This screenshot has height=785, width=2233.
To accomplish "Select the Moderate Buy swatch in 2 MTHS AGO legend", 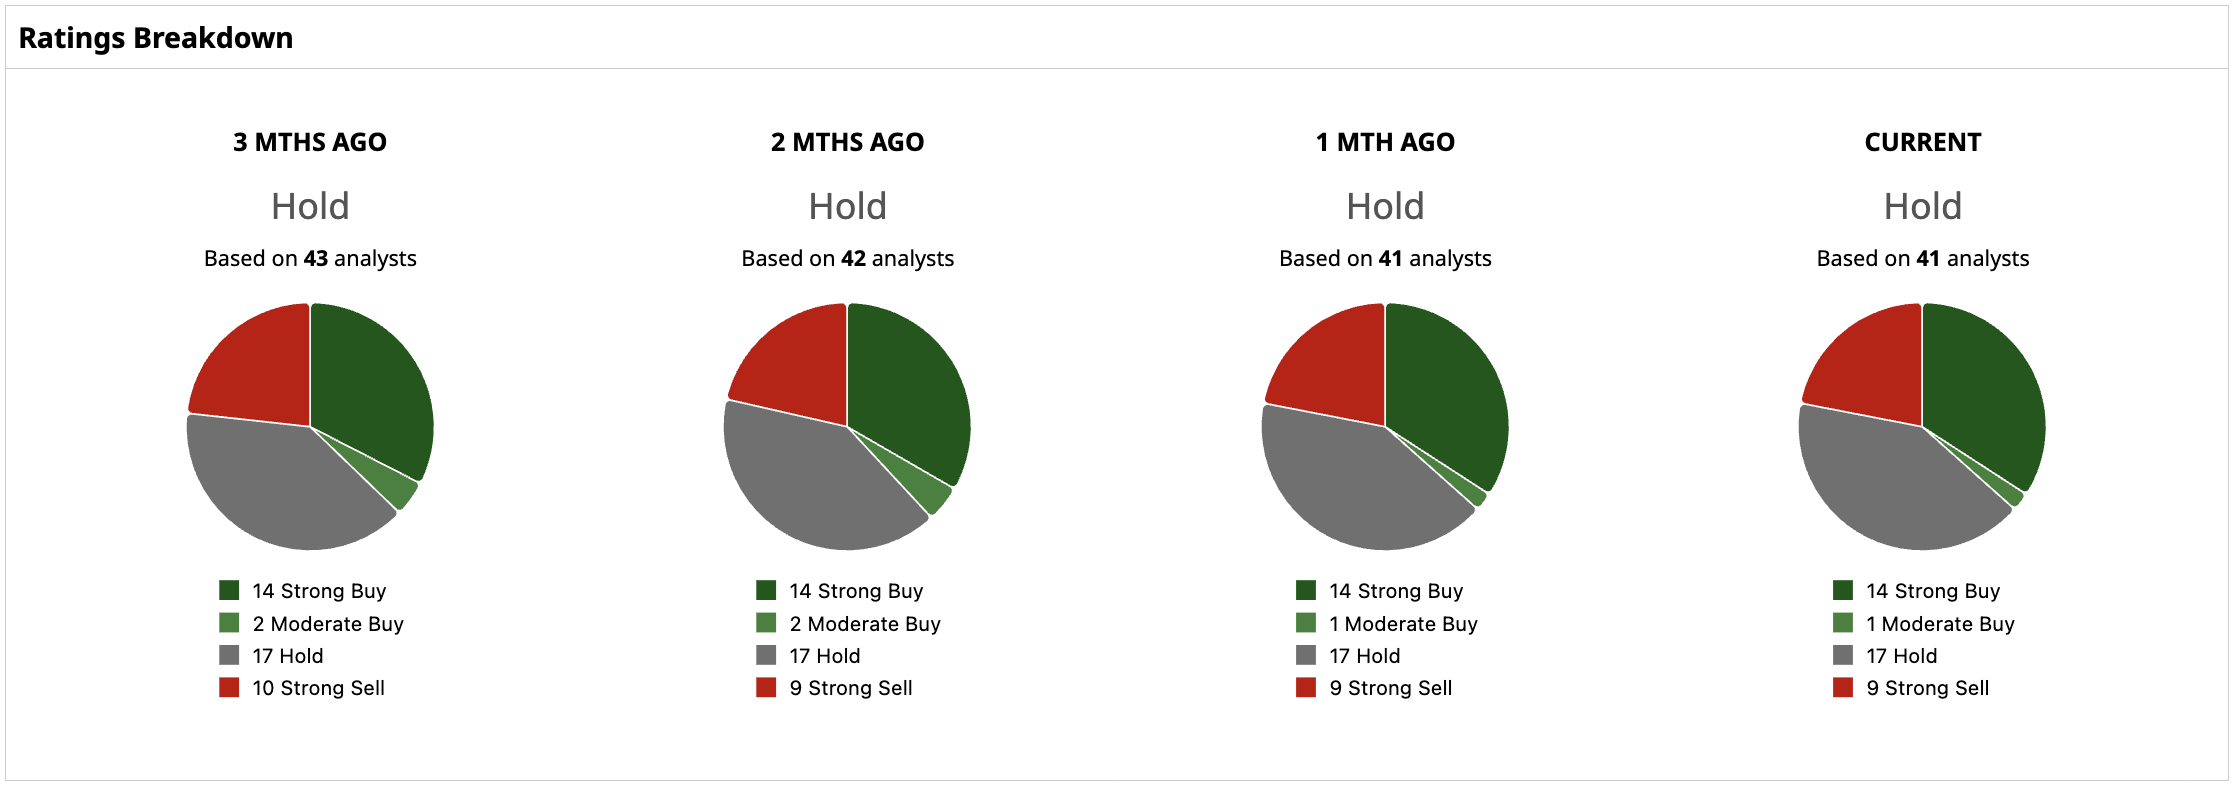I will pos(766,623).
